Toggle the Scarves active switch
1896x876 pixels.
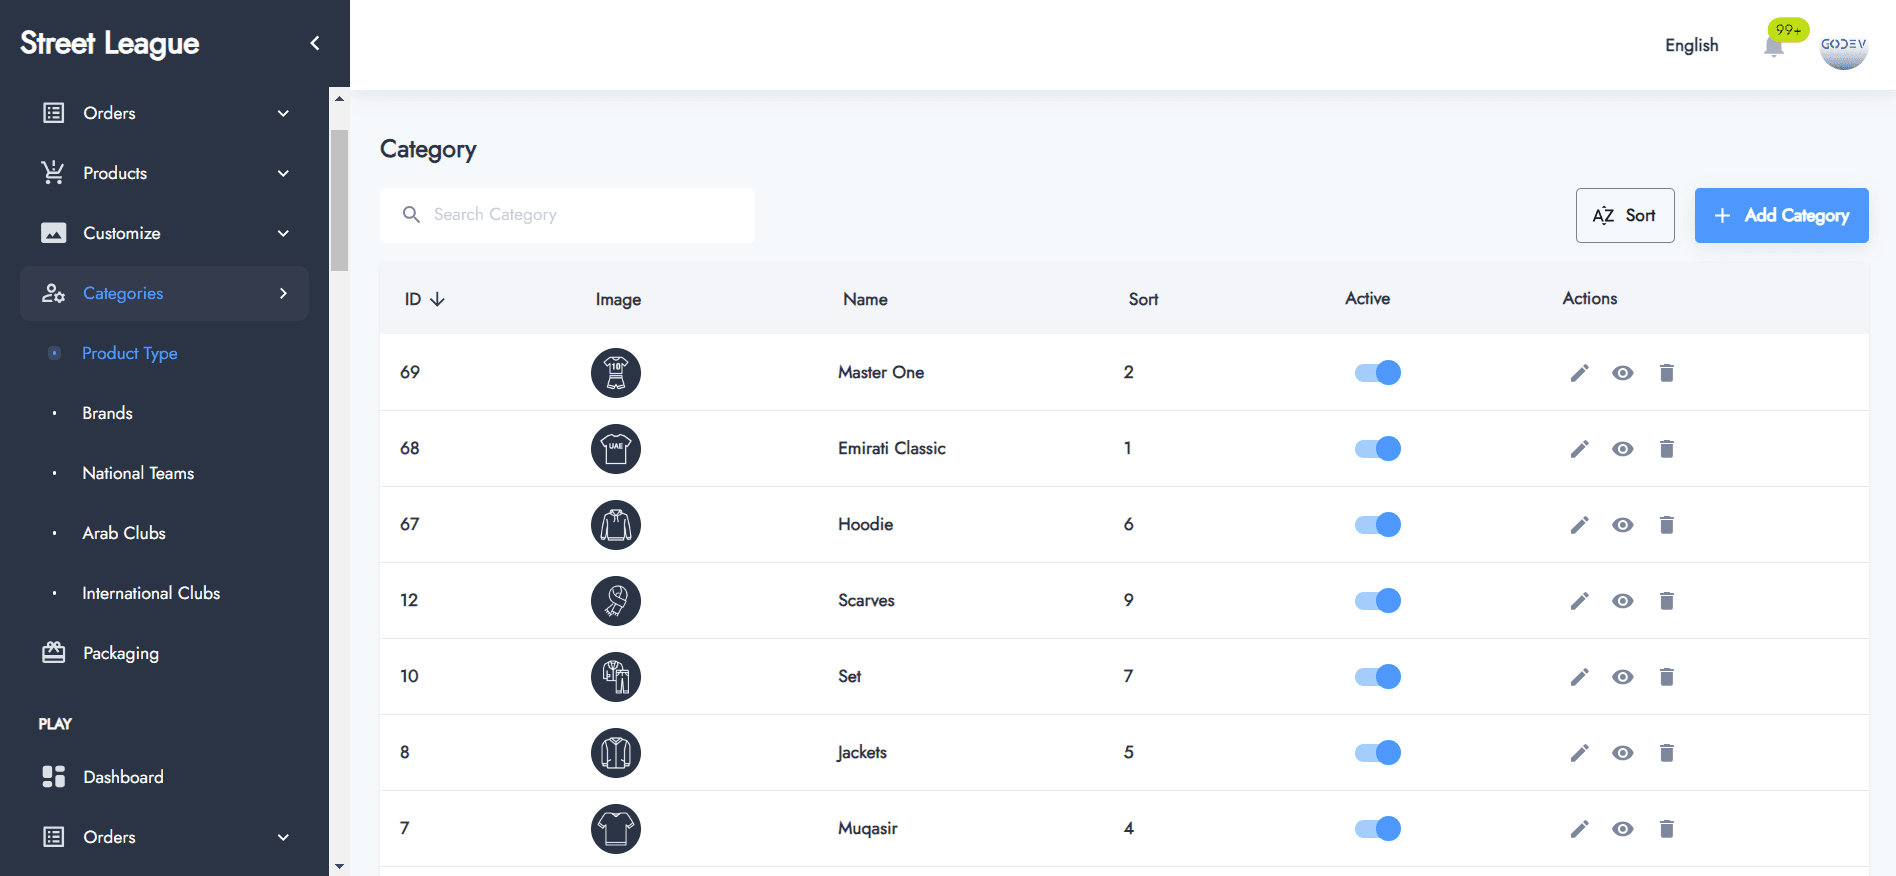1378,601
